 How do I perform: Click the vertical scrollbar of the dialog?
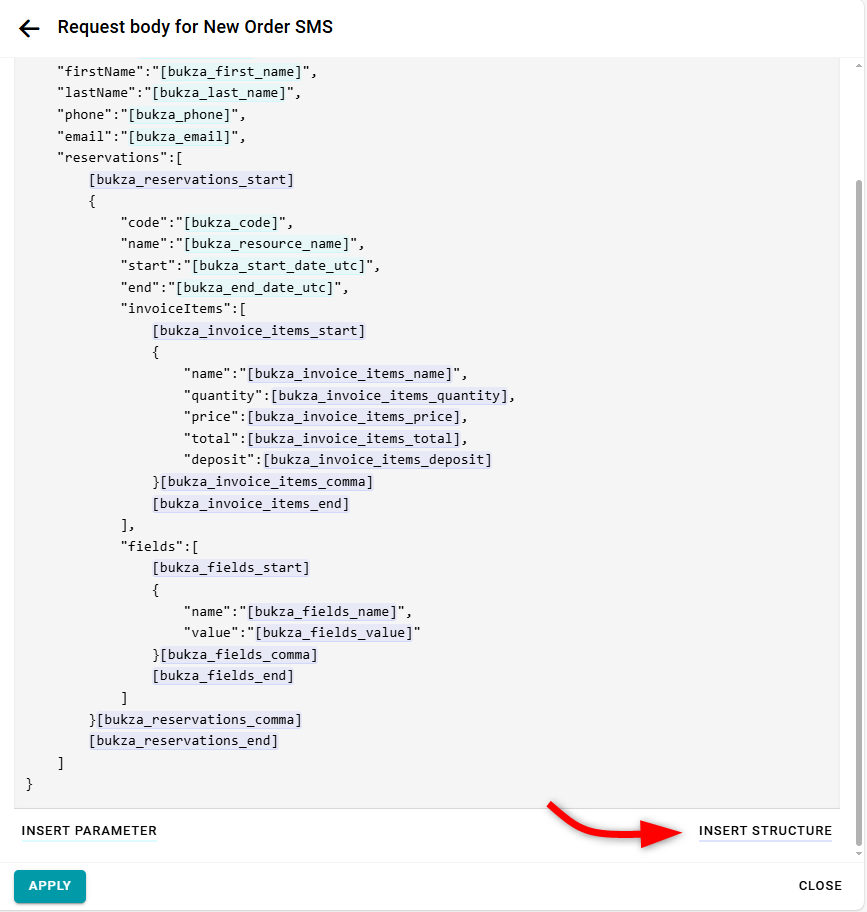point(856,500)
